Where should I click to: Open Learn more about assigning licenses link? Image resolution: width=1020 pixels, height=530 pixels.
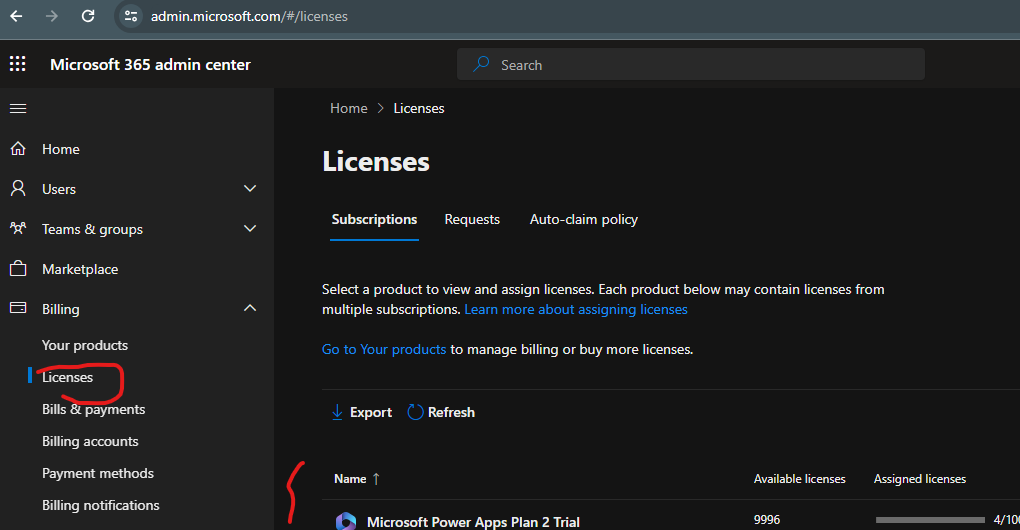click(x=576, y=310)
